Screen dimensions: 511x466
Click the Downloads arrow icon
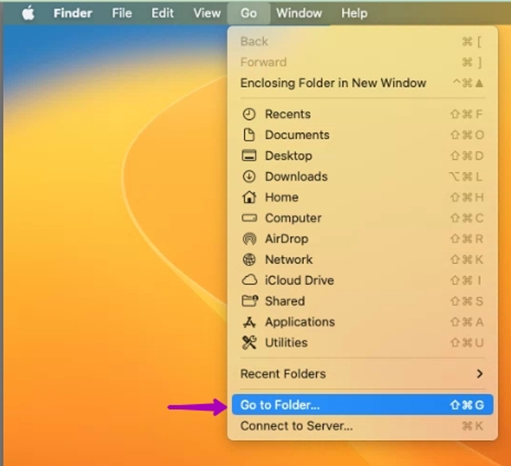[249, 177]
